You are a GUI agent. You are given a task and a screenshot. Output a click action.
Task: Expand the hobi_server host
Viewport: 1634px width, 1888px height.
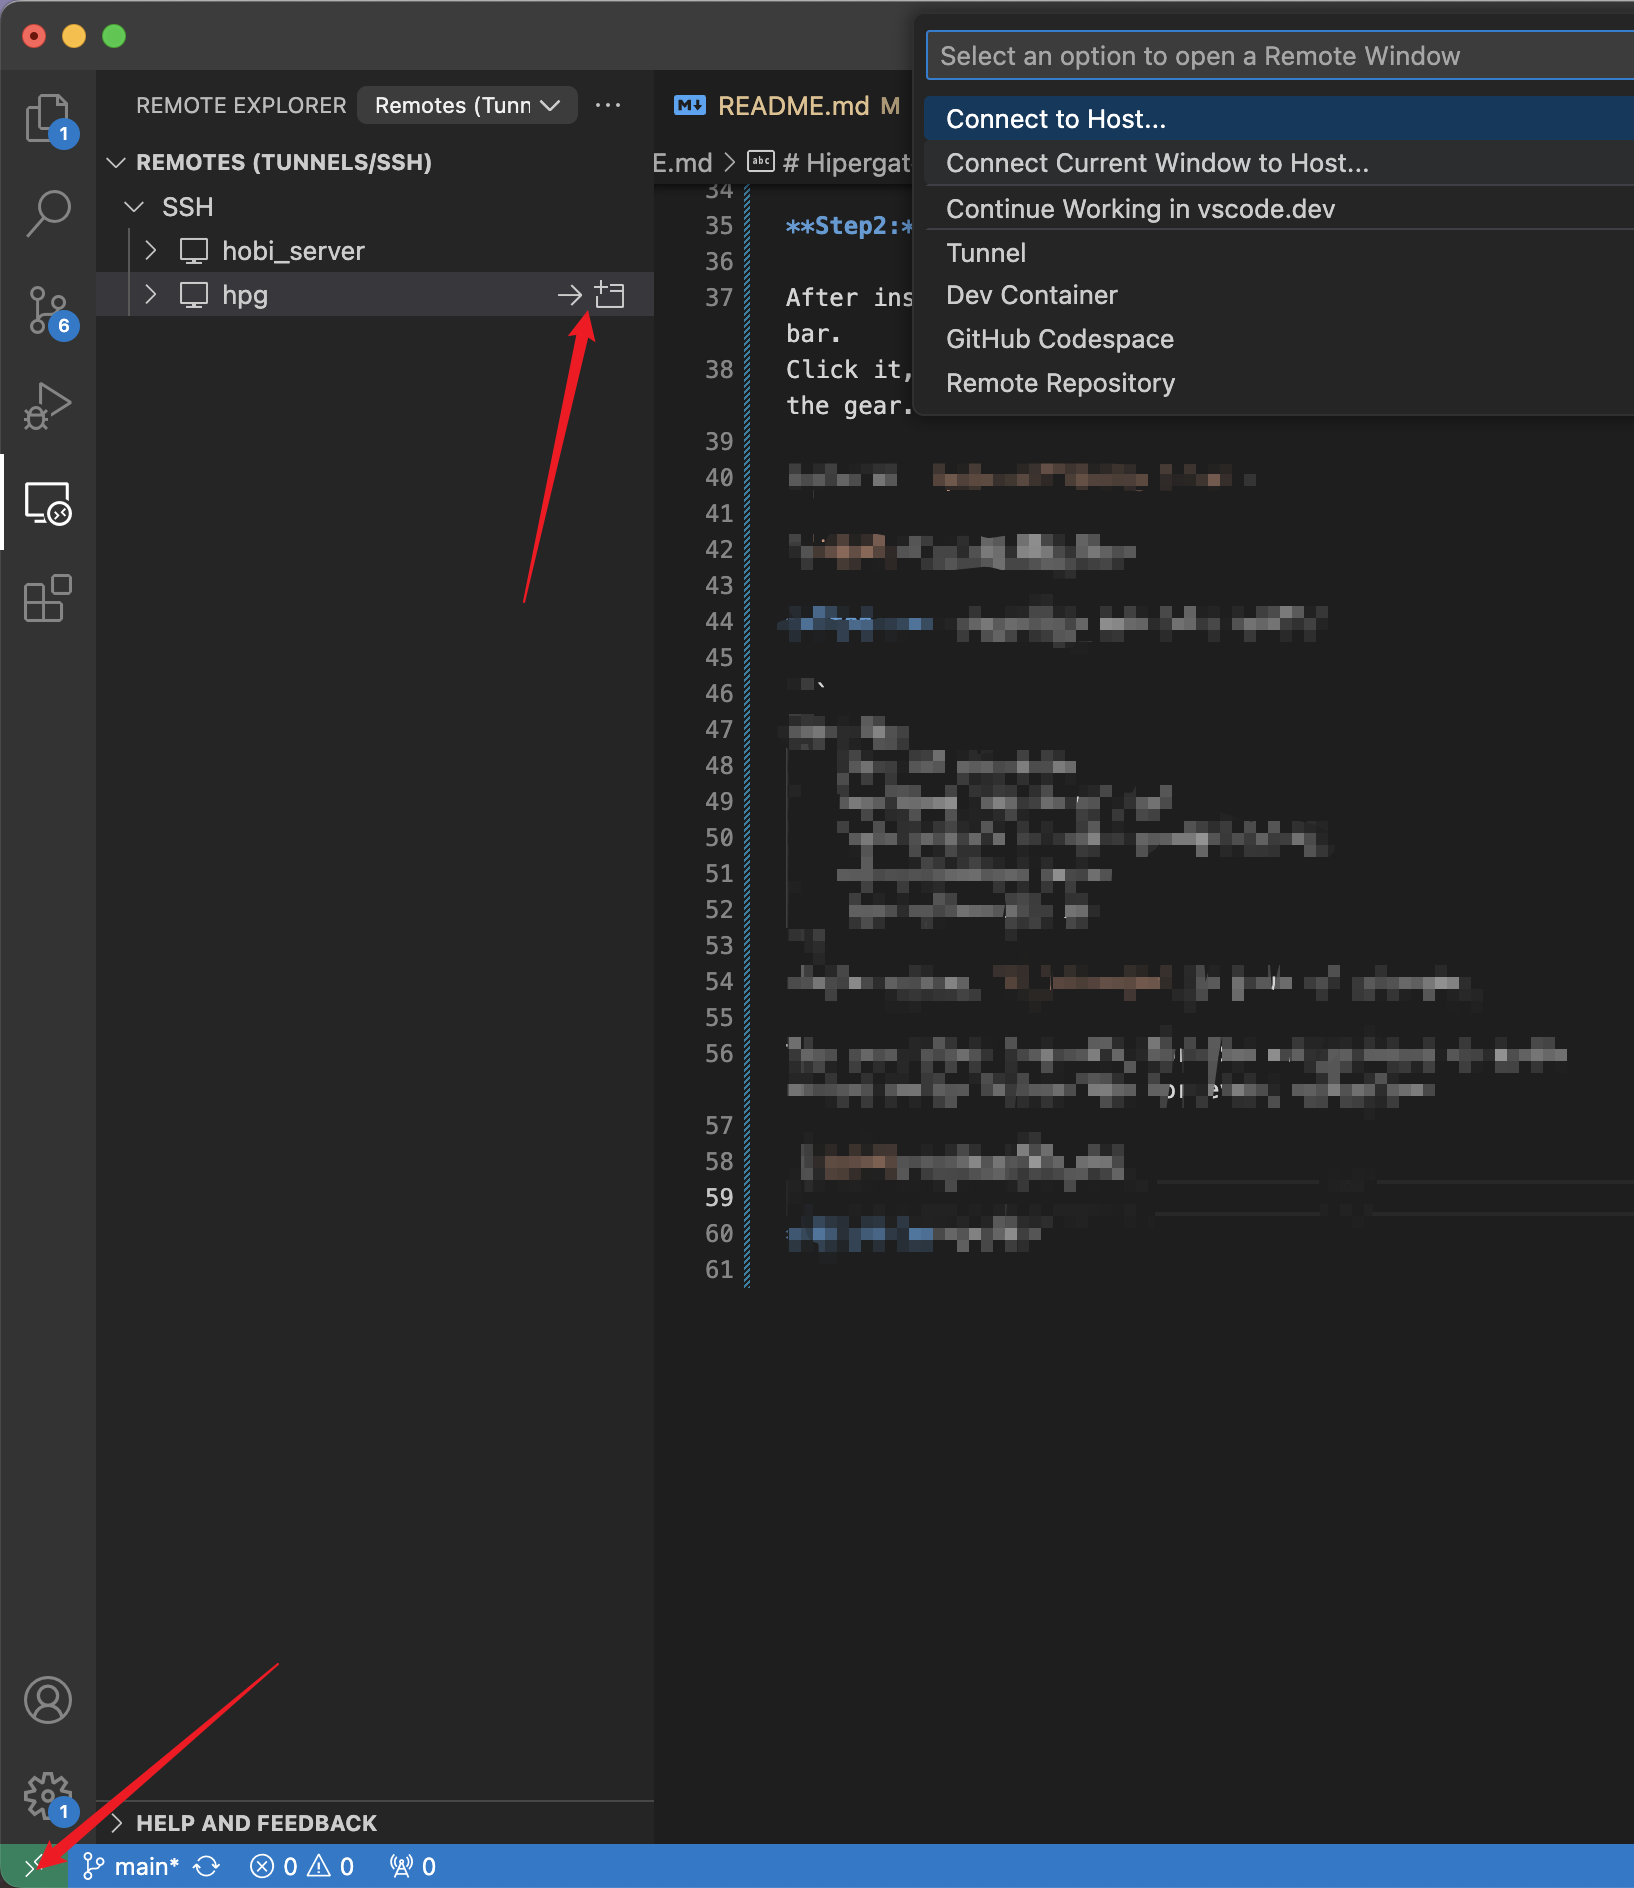(151, 251)
